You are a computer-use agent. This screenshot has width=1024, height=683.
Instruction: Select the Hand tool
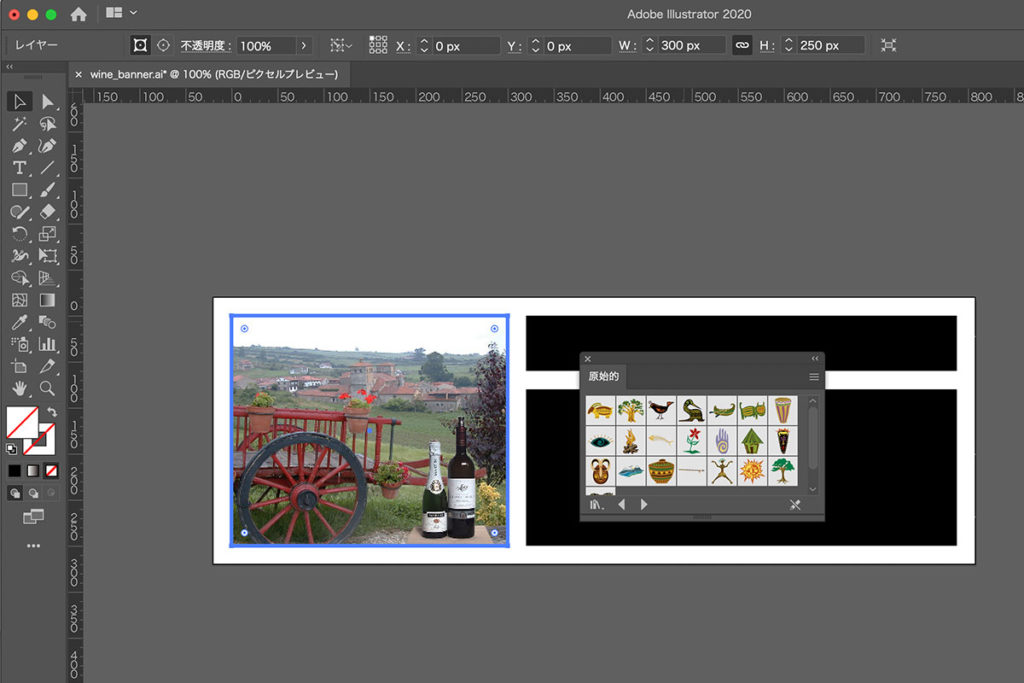coord(19,388)
